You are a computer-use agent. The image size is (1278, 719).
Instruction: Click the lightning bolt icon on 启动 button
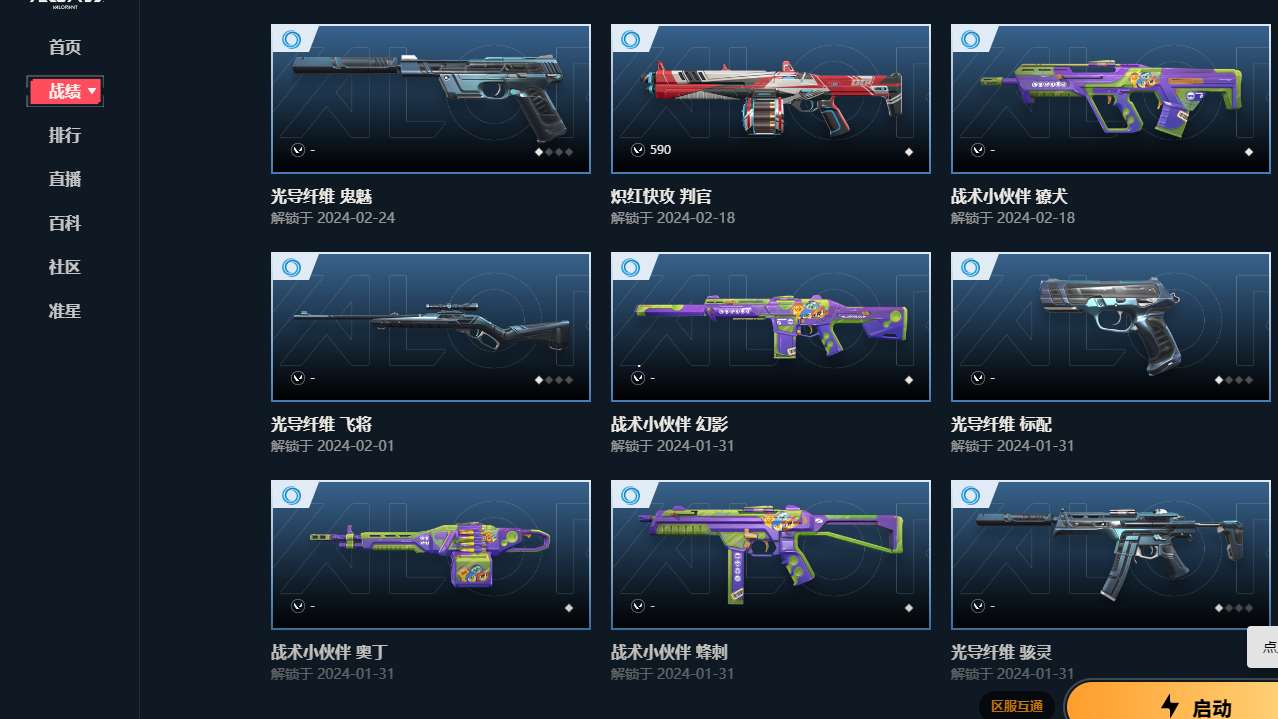(x=1170, y=706)
